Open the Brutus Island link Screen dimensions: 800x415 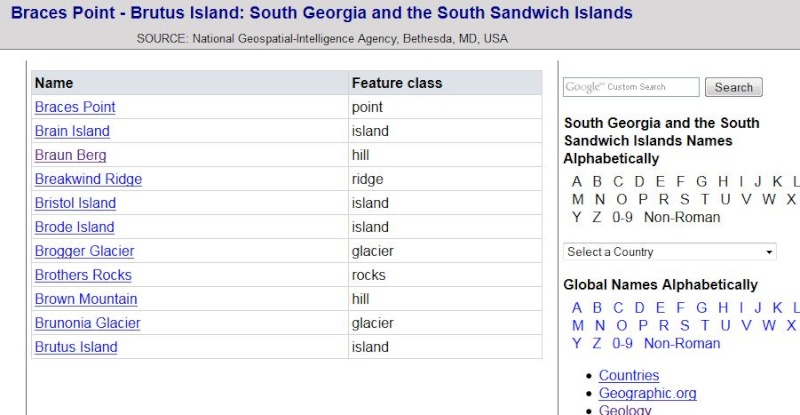pos(76,347)
